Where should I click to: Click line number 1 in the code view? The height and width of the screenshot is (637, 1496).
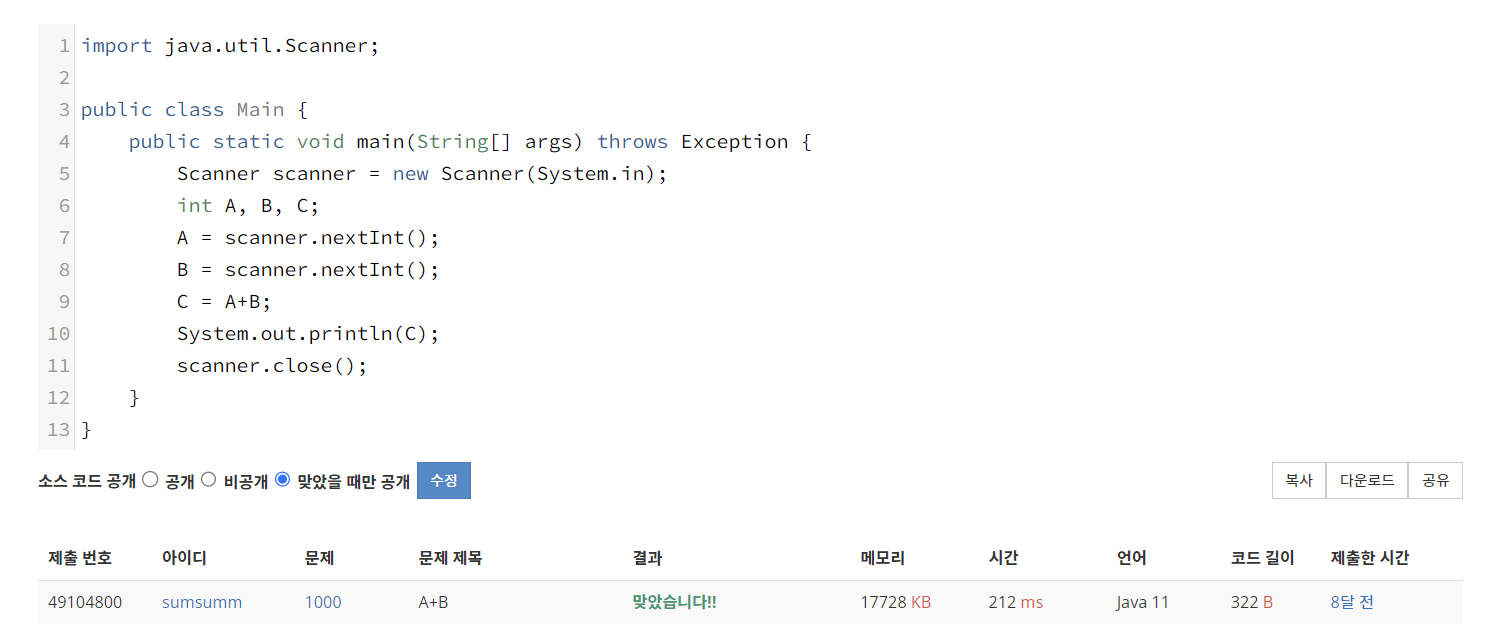pos(64,45)
